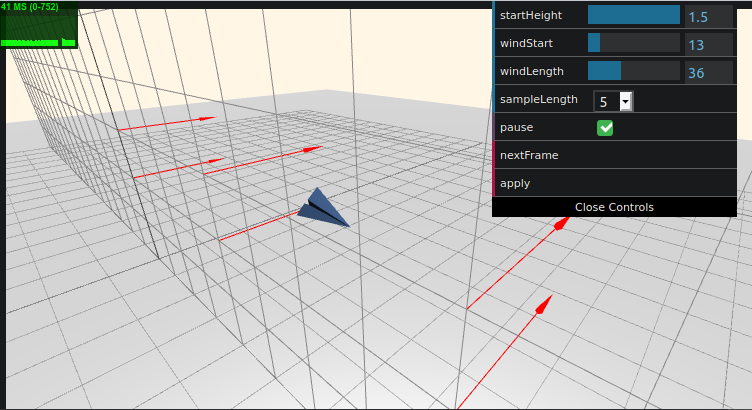Click the pause label text
This screenshot has width=752, height=410.
517,128
